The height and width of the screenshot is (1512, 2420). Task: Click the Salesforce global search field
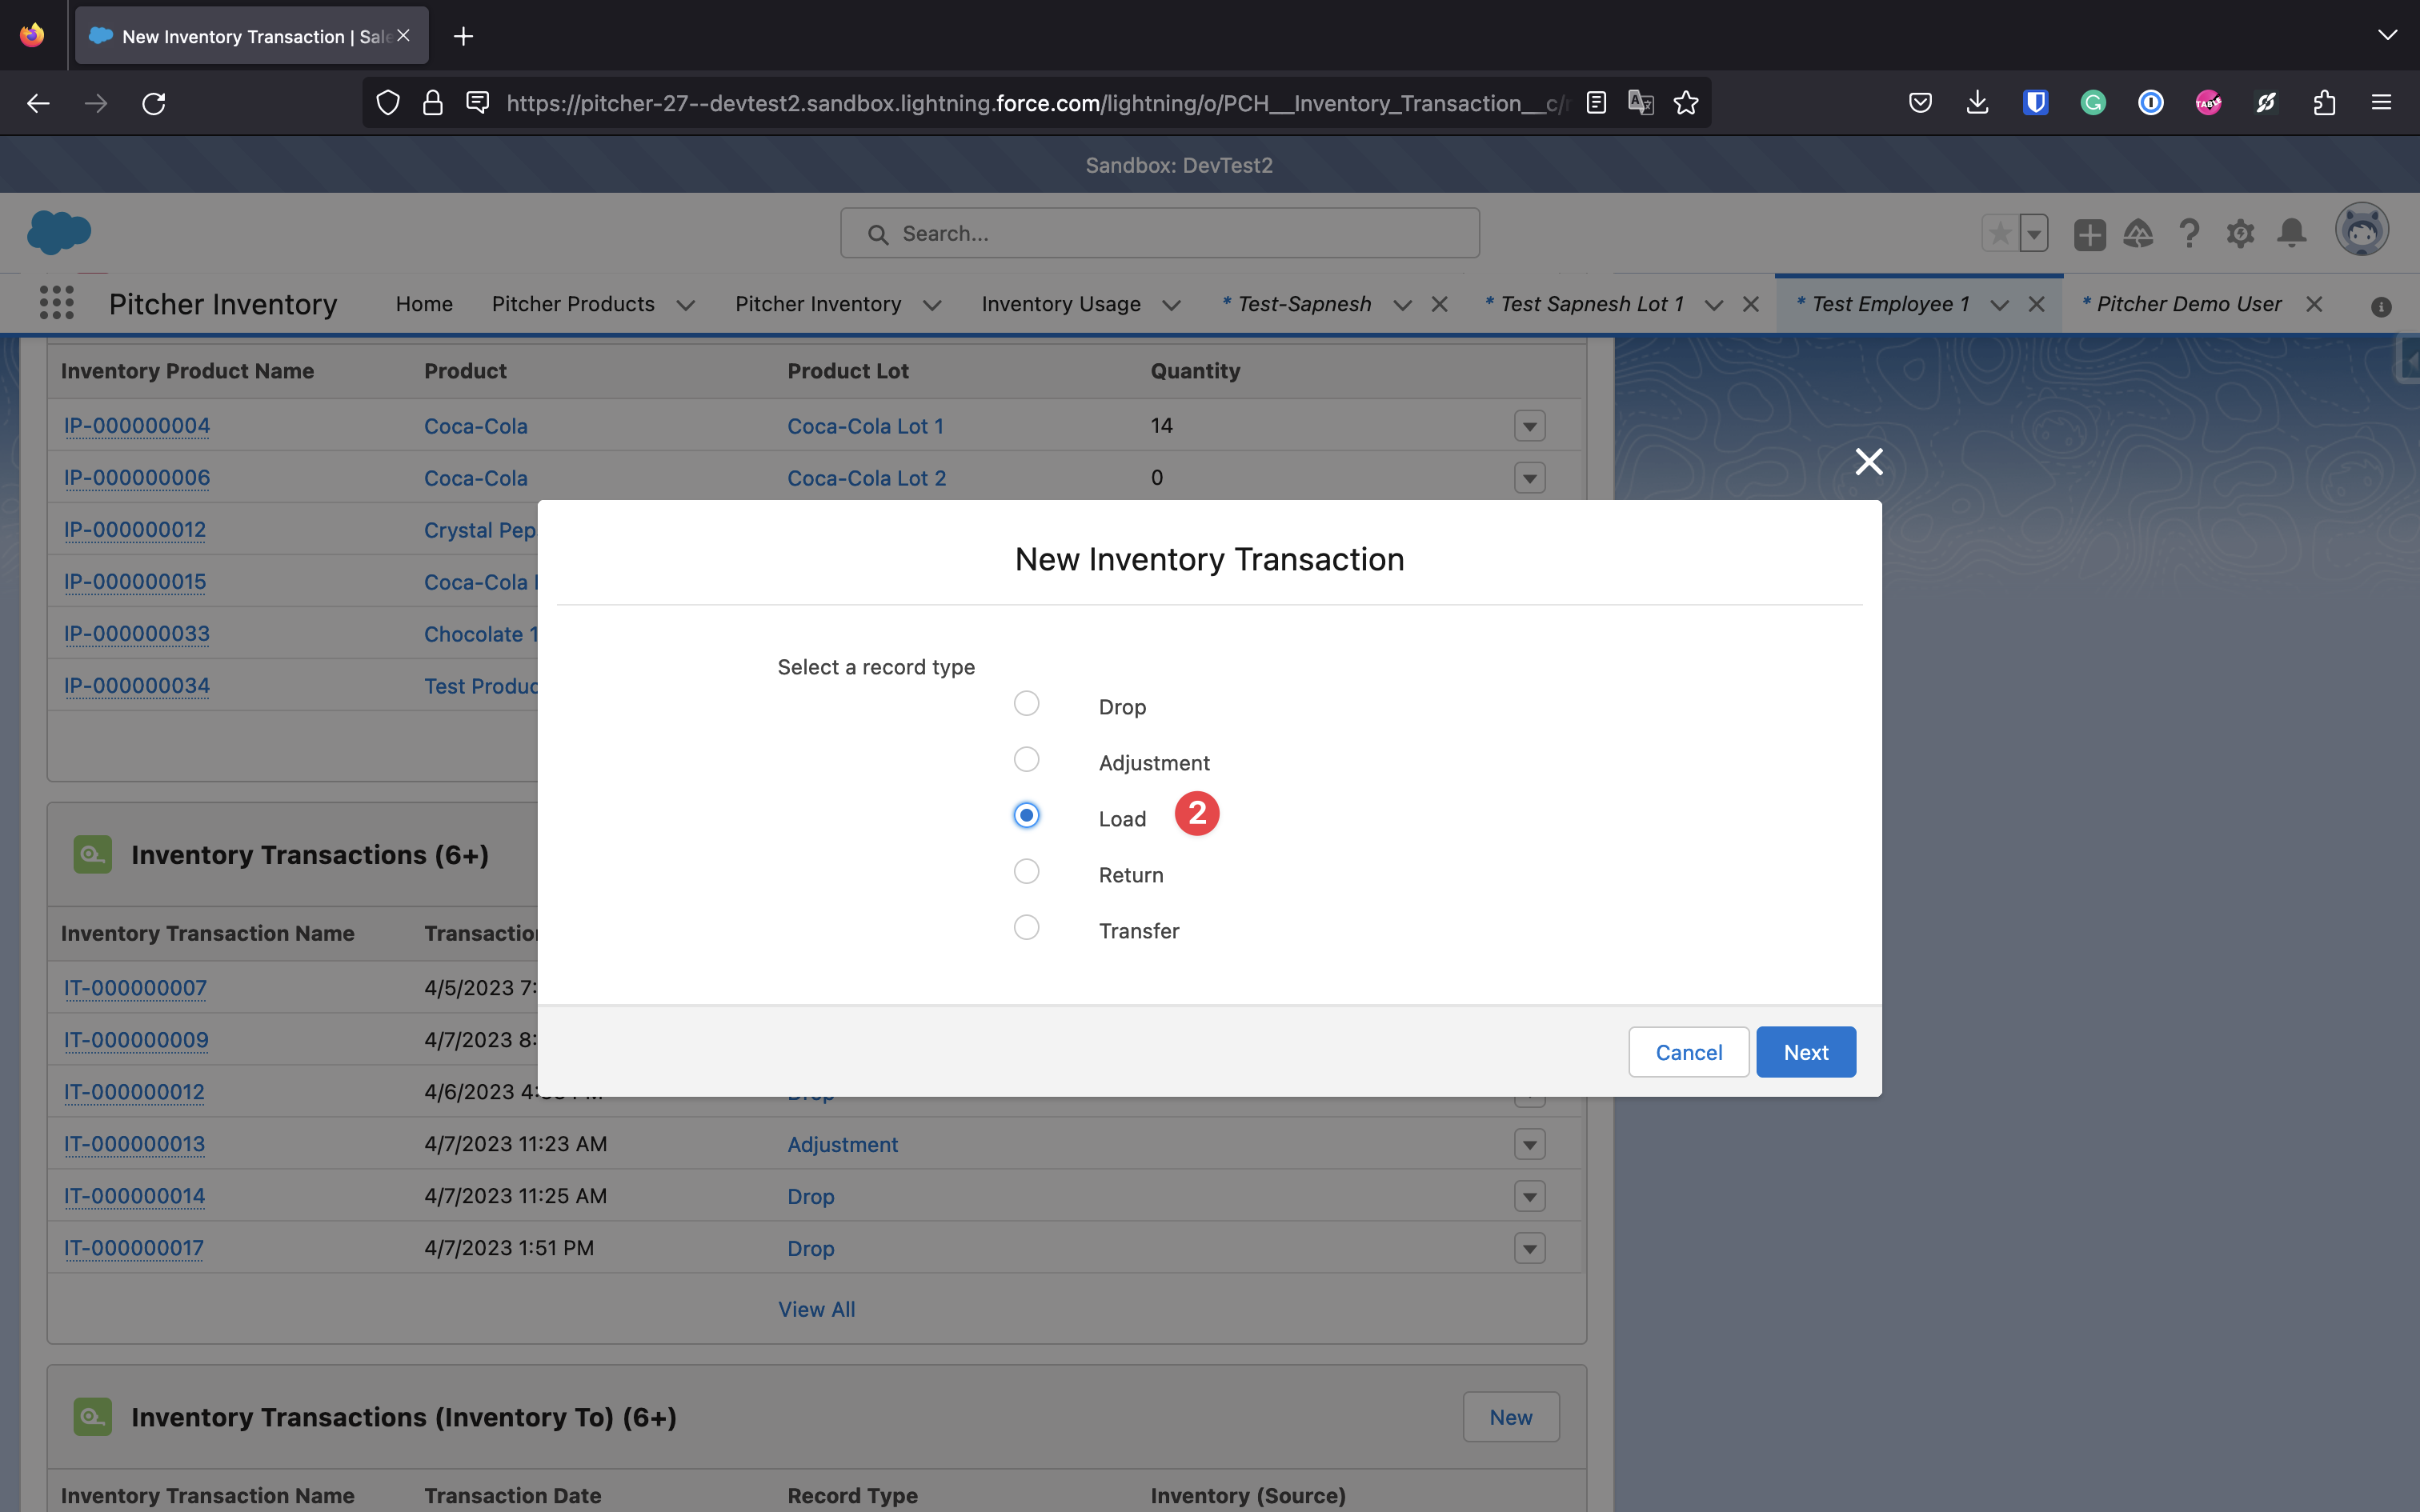tap(1160, 234)
